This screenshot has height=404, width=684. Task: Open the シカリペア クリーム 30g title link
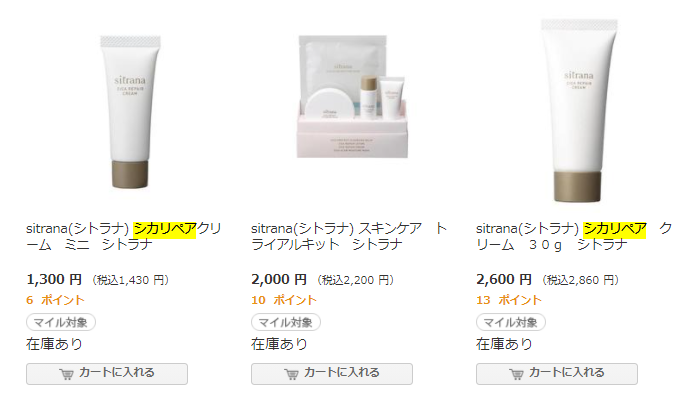(574, 236)
